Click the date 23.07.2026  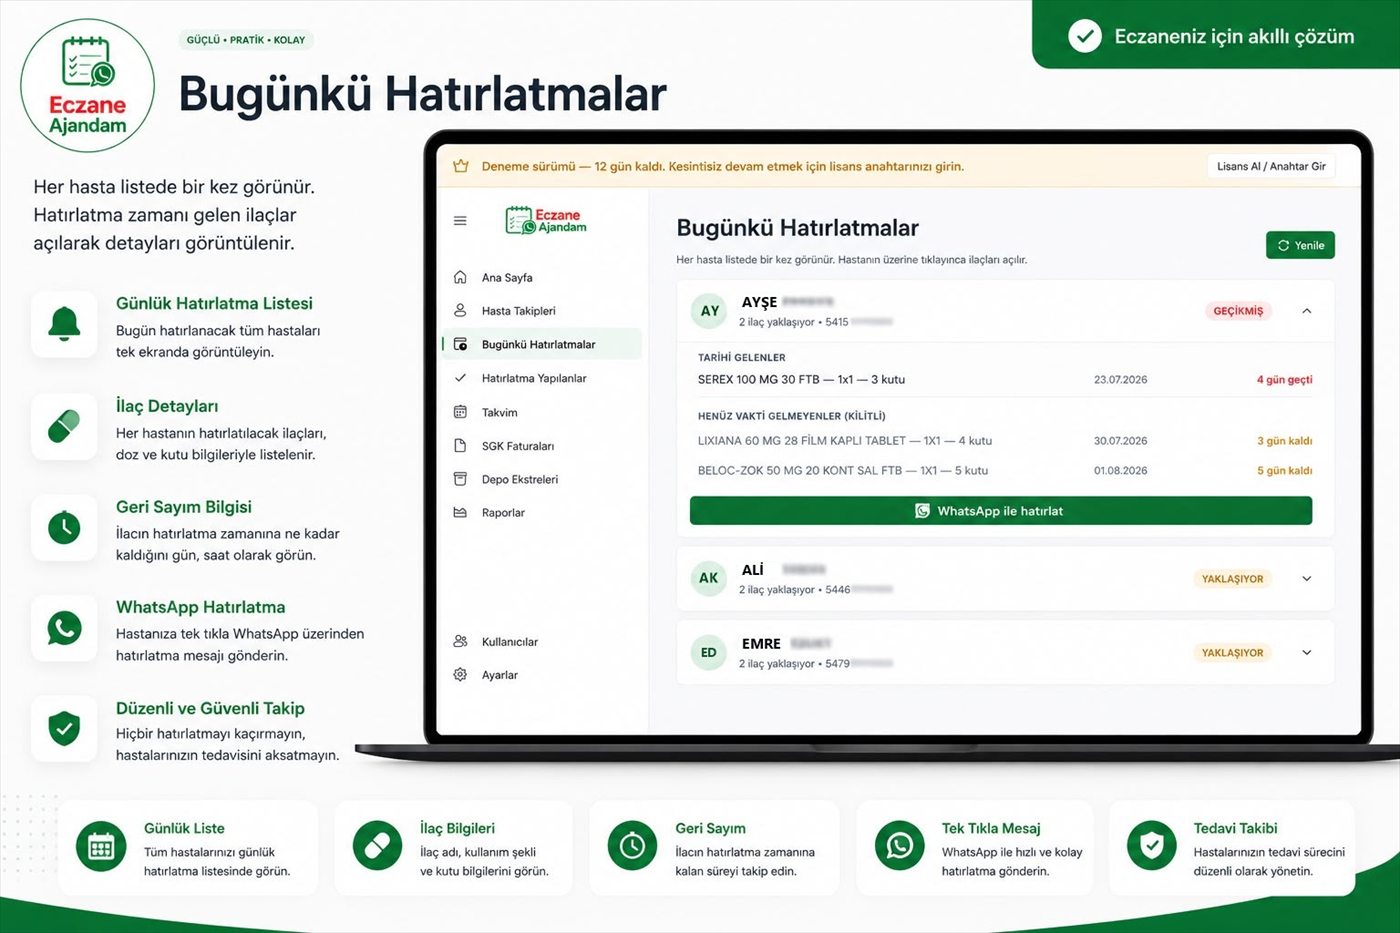(1120, 379)
